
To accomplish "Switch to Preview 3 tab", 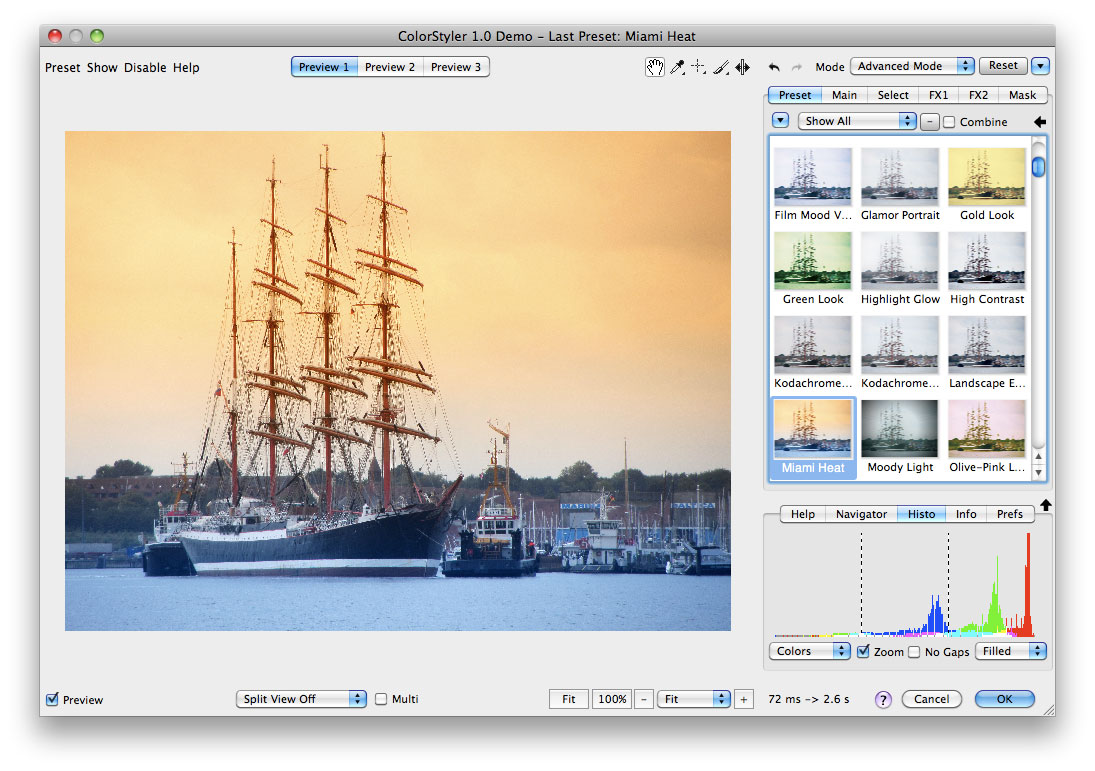I will (x=455, y=67).
